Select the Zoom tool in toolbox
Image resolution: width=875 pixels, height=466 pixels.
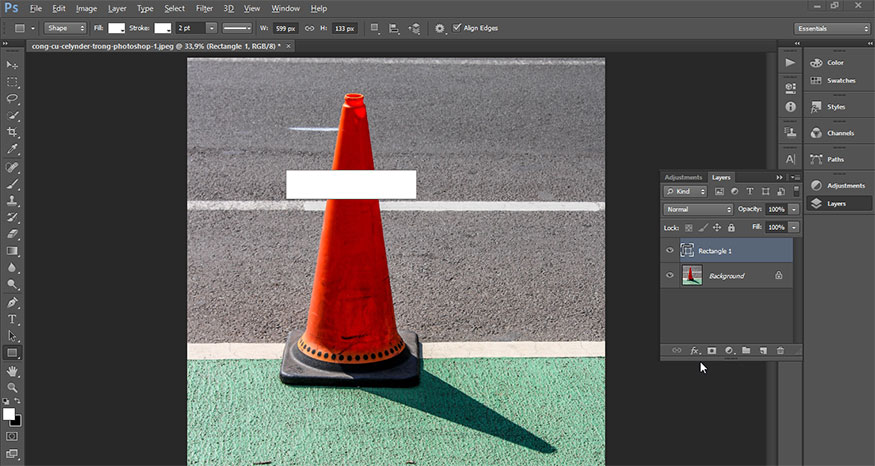pos(13,387)
